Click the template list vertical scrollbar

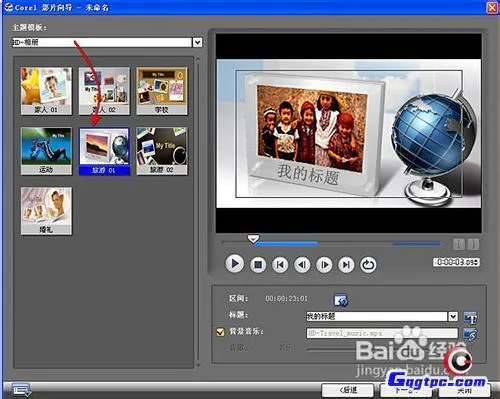(x=198, y=212)
